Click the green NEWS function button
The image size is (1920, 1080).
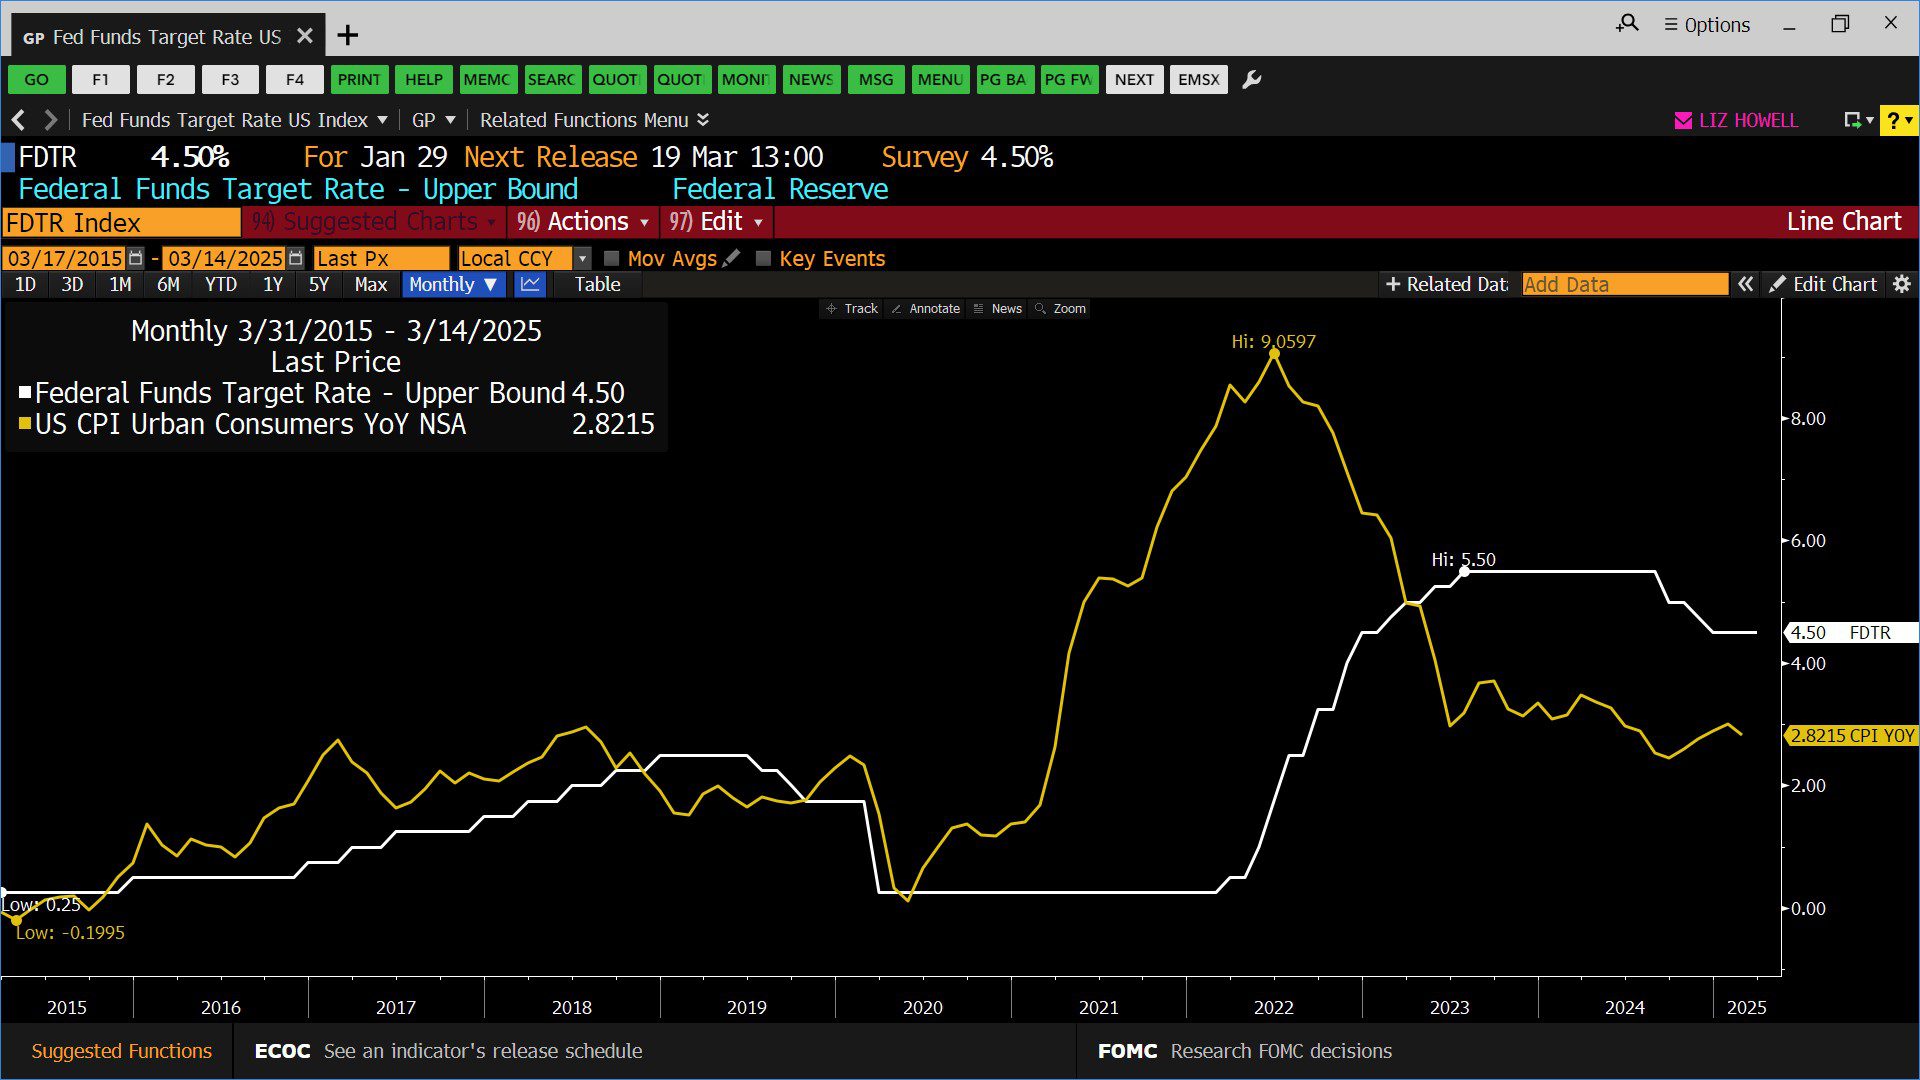[x=810, y=80]
